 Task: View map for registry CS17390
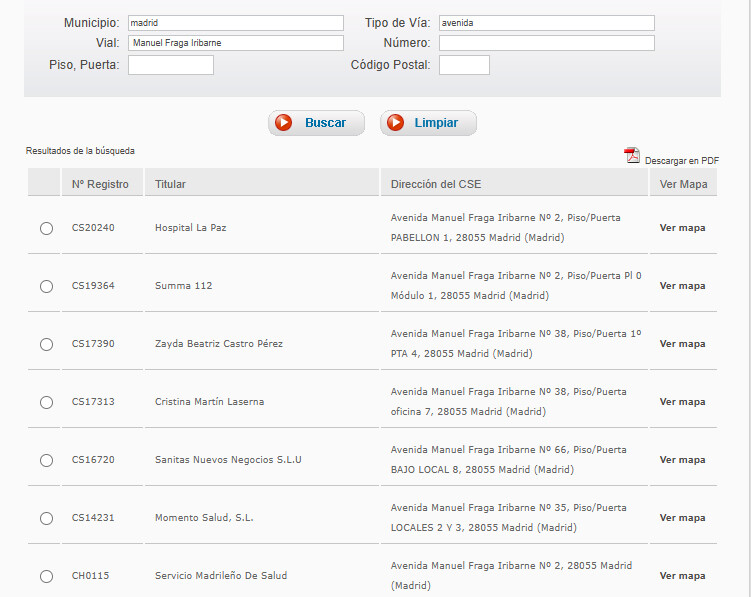682,344
